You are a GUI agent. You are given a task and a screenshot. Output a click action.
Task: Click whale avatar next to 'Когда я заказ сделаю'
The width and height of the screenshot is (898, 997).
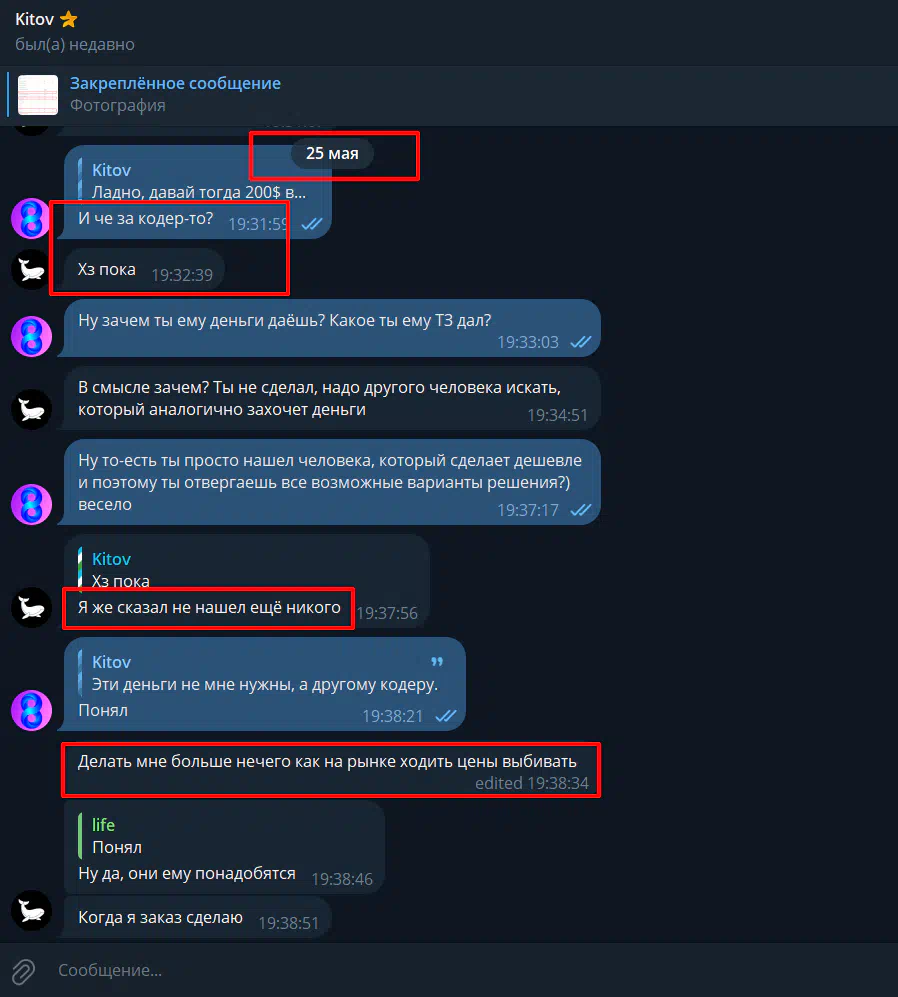(x=31, y=911)
